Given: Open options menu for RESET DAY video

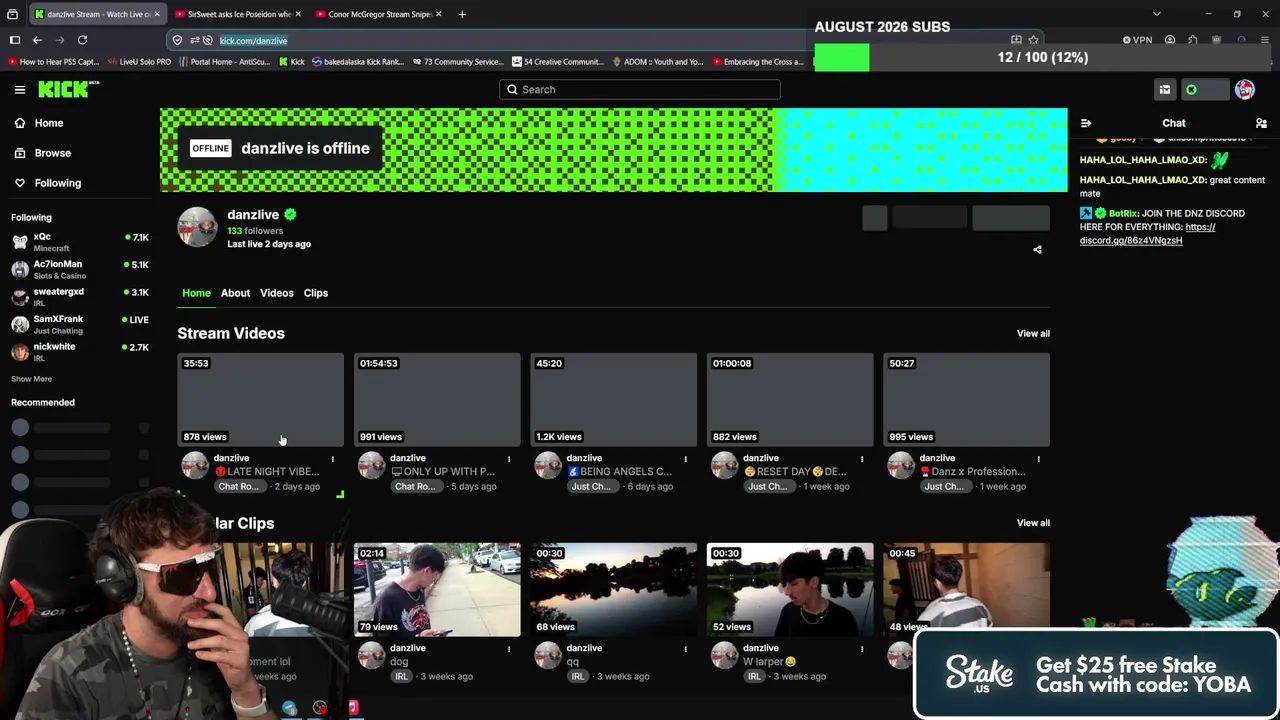Looking at the screenshot, I should 862,459.
